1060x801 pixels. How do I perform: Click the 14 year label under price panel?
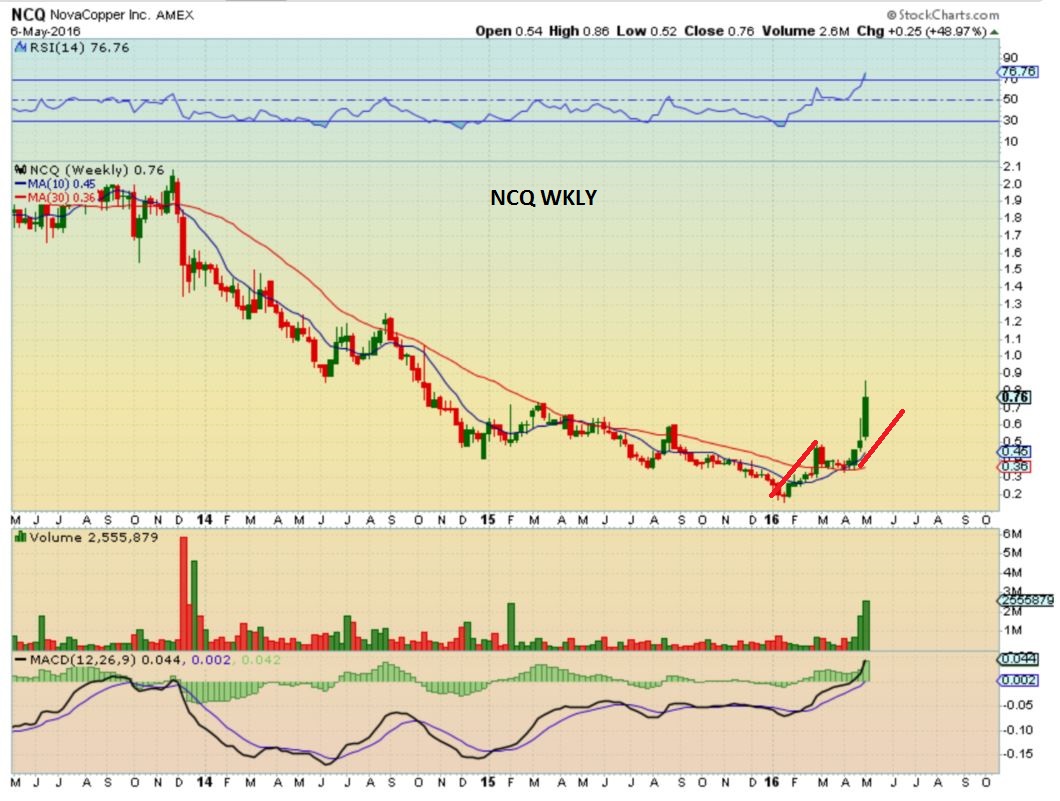204,520
